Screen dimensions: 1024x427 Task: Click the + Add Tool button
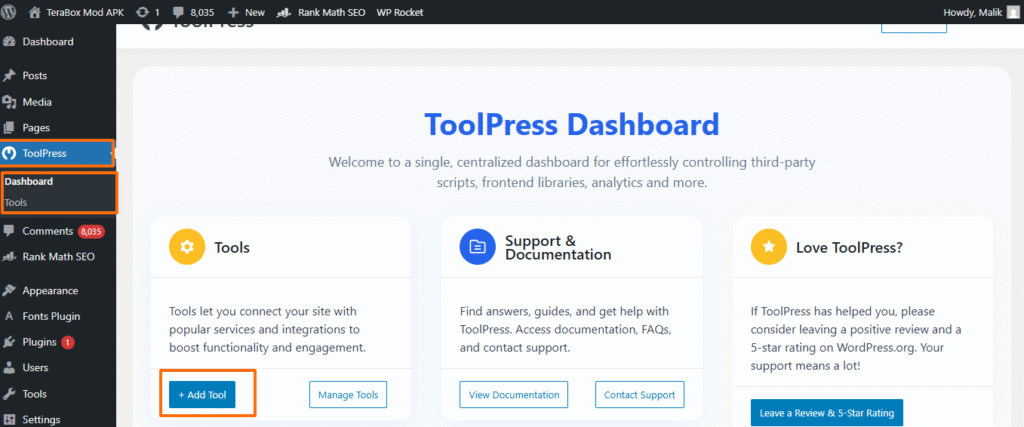pyautogui.click(x=202, y=395)
